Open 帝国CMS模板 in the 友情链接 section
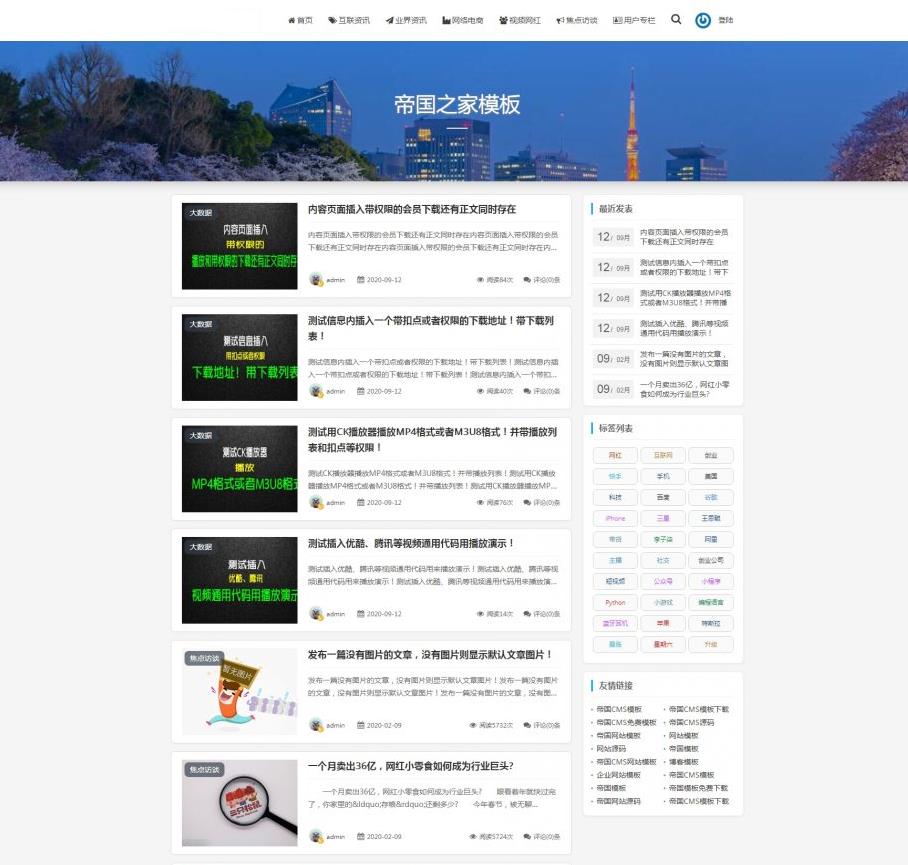The image size is (908, 865). pos(619,708)
